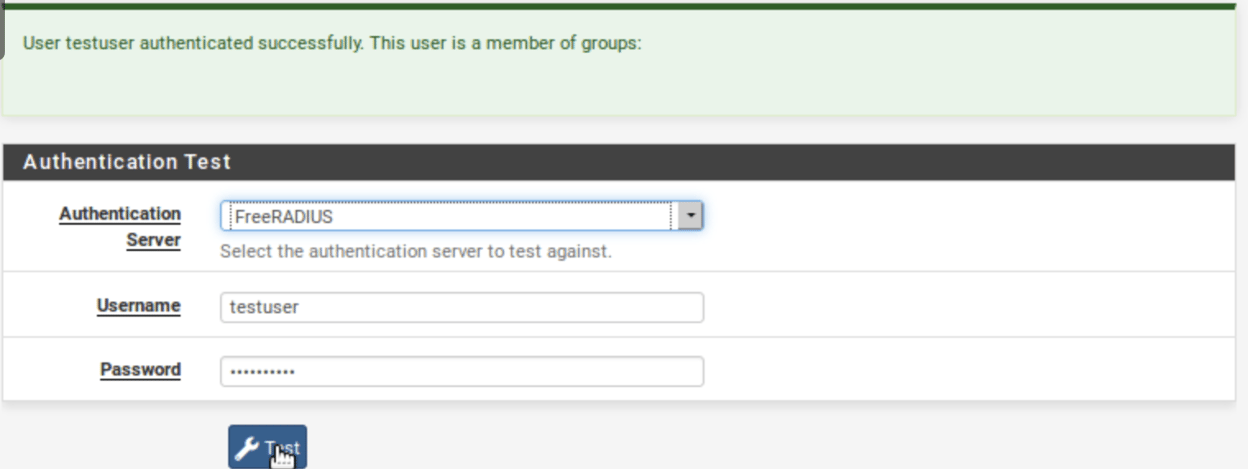Open the Authentication Server dropdown arrow

pos(690,216)
